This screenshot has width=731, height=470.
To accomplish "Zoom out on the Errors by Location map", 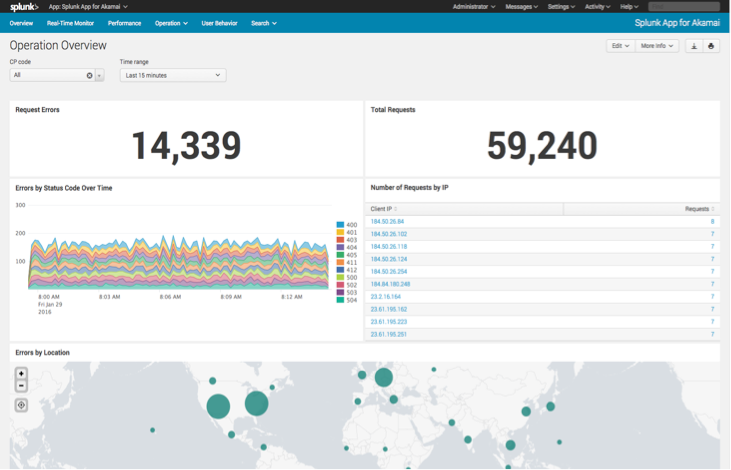I will click(x=21, y=386).
